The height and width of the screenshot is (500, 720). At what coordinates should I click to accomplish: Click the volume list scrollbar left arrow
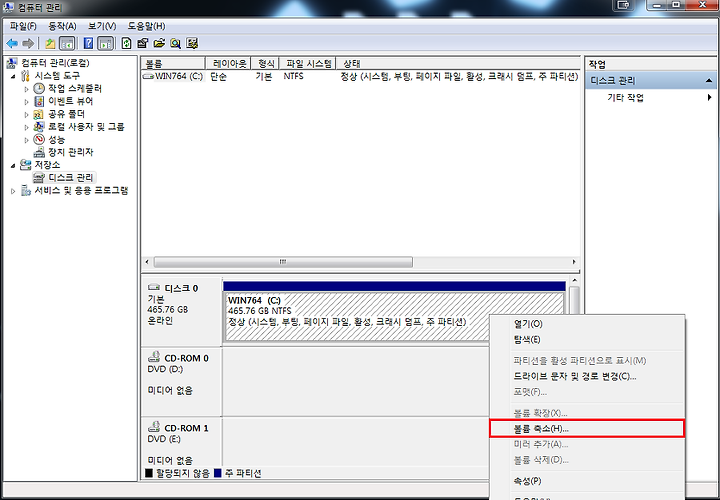147,262
